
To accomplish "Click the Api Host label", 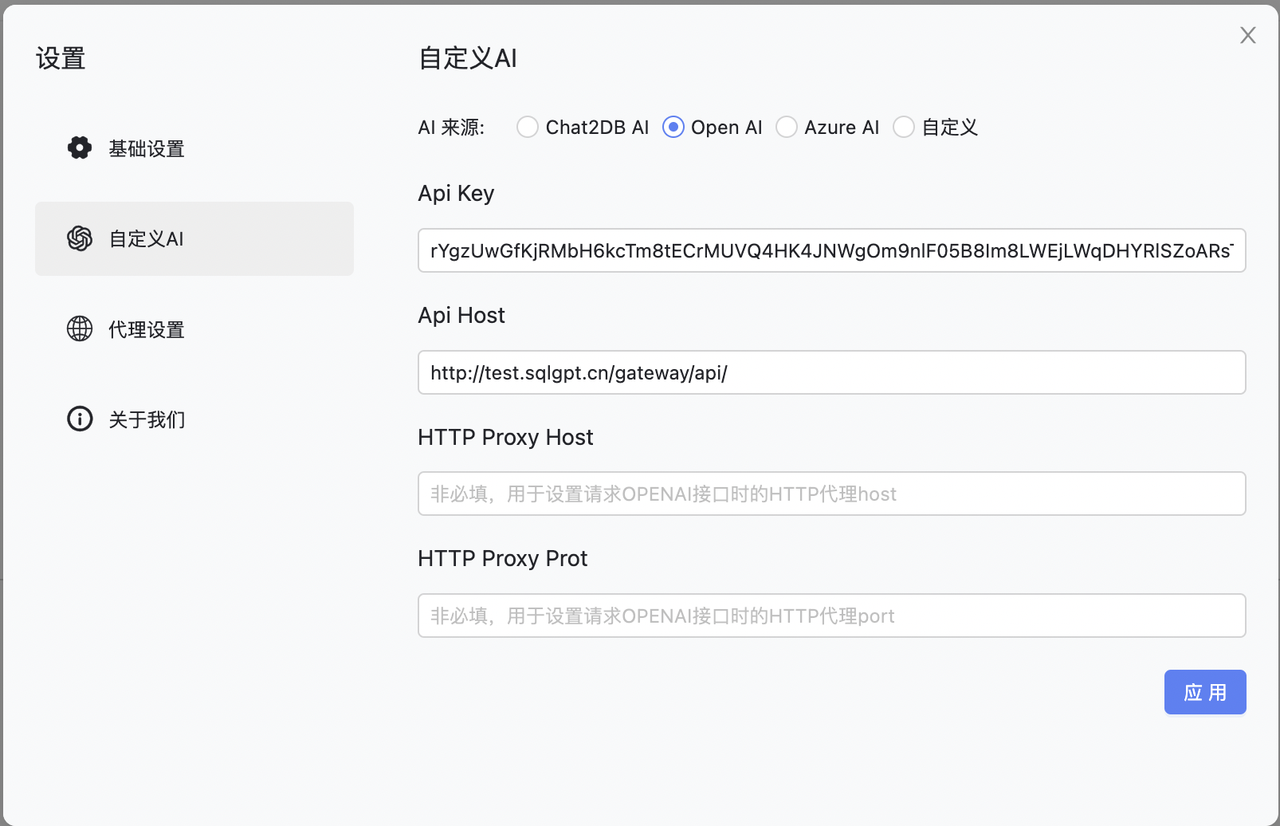I will point(461,315).
